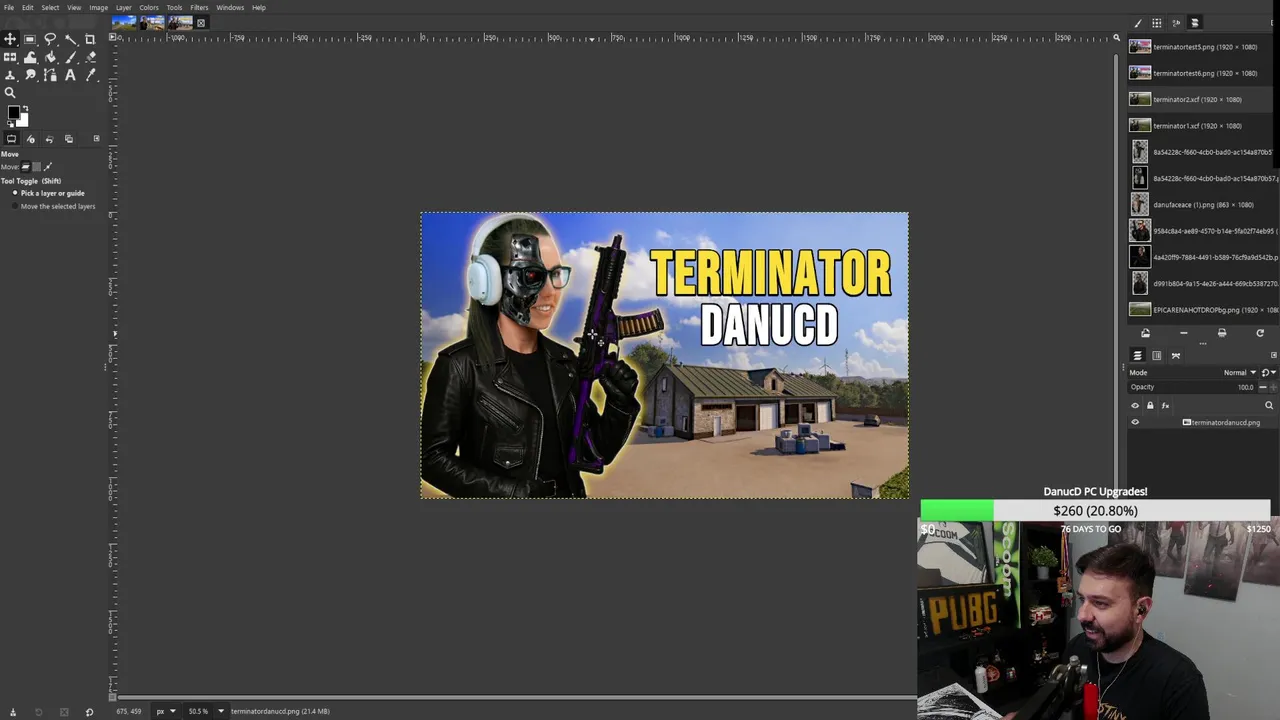Select the Clone stamp tool

pos(10,75)
